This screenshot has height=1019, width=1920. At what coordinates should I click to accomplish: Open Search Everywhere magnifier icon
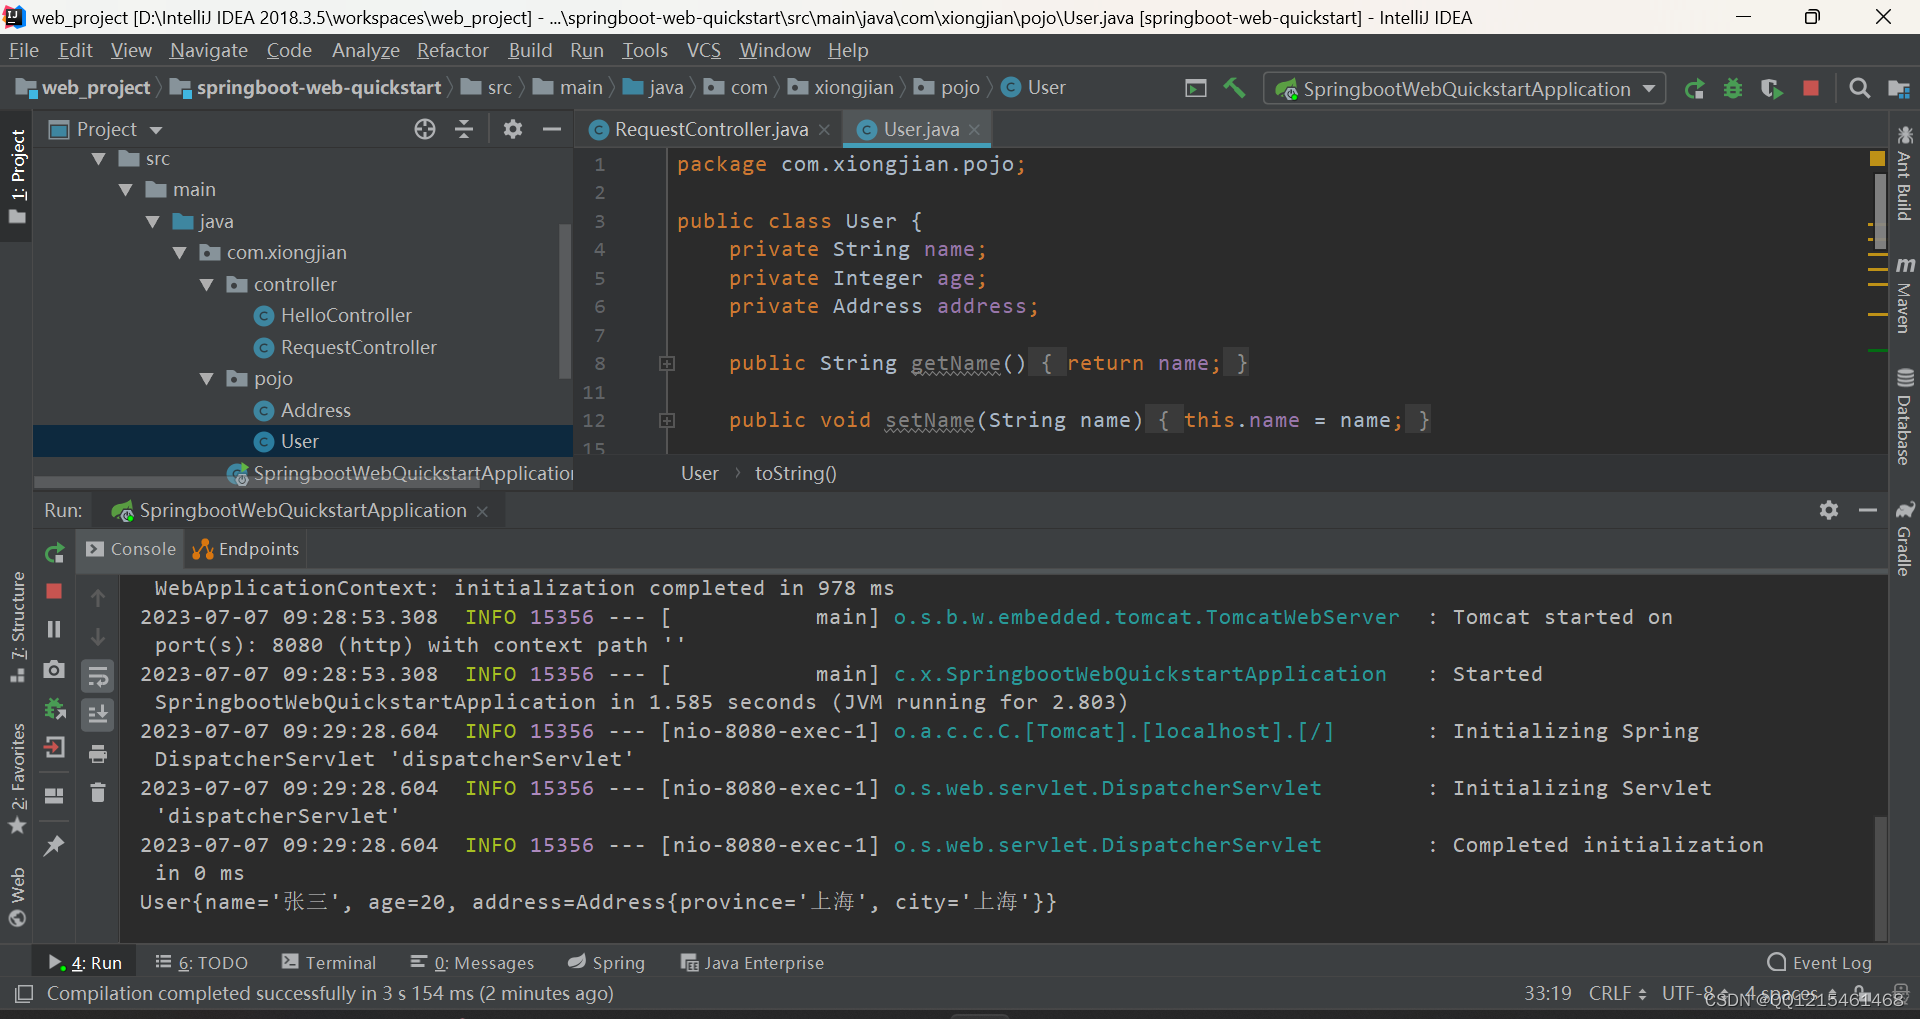coord(1860,88)
